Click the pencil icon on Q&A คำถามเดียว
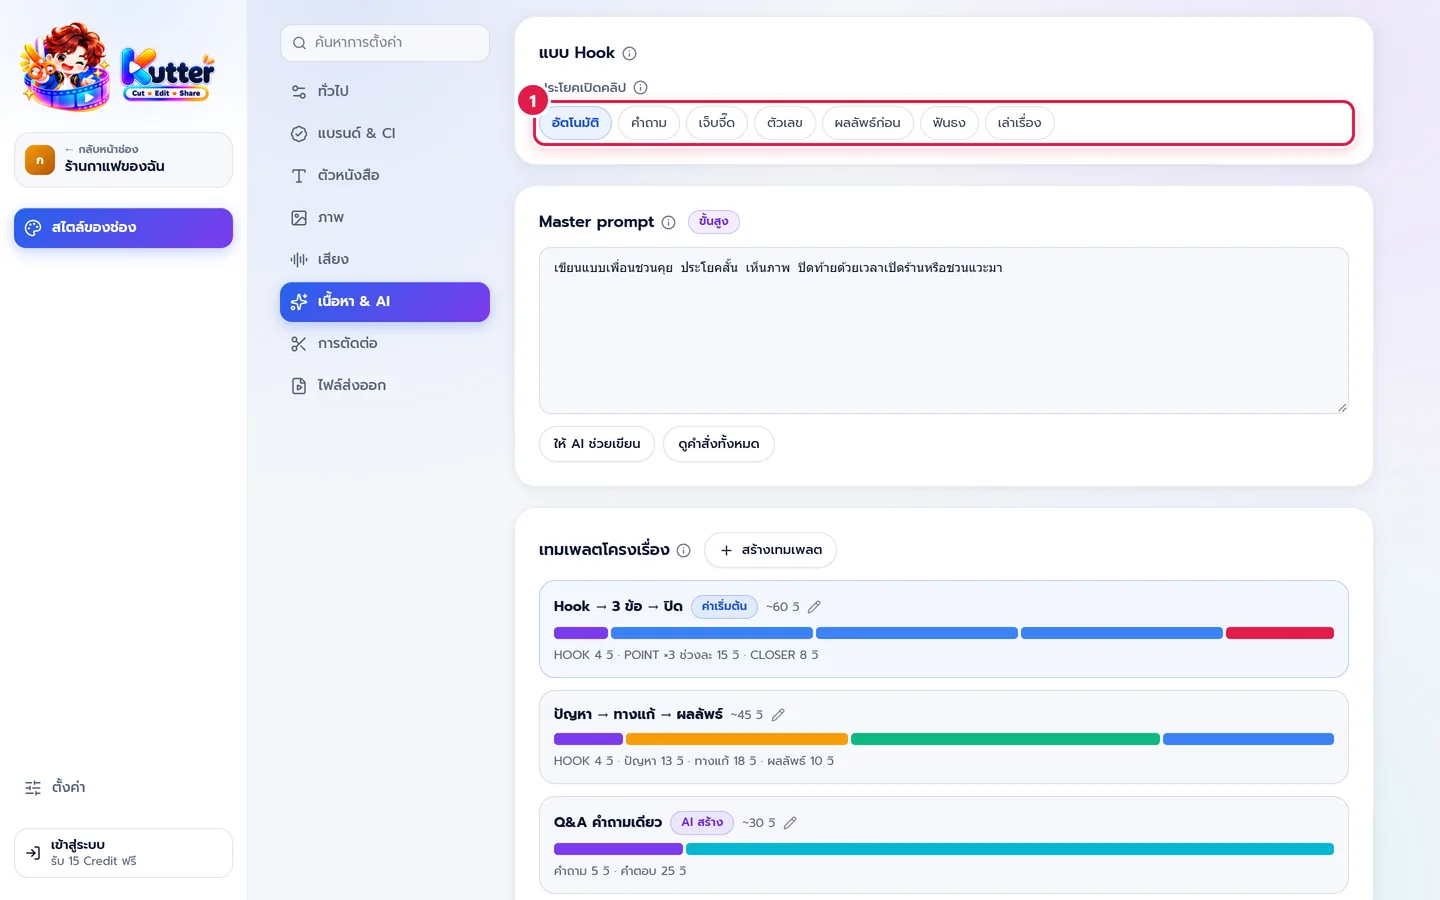This screenshot has width=1440, height=900. coord(790,823)
